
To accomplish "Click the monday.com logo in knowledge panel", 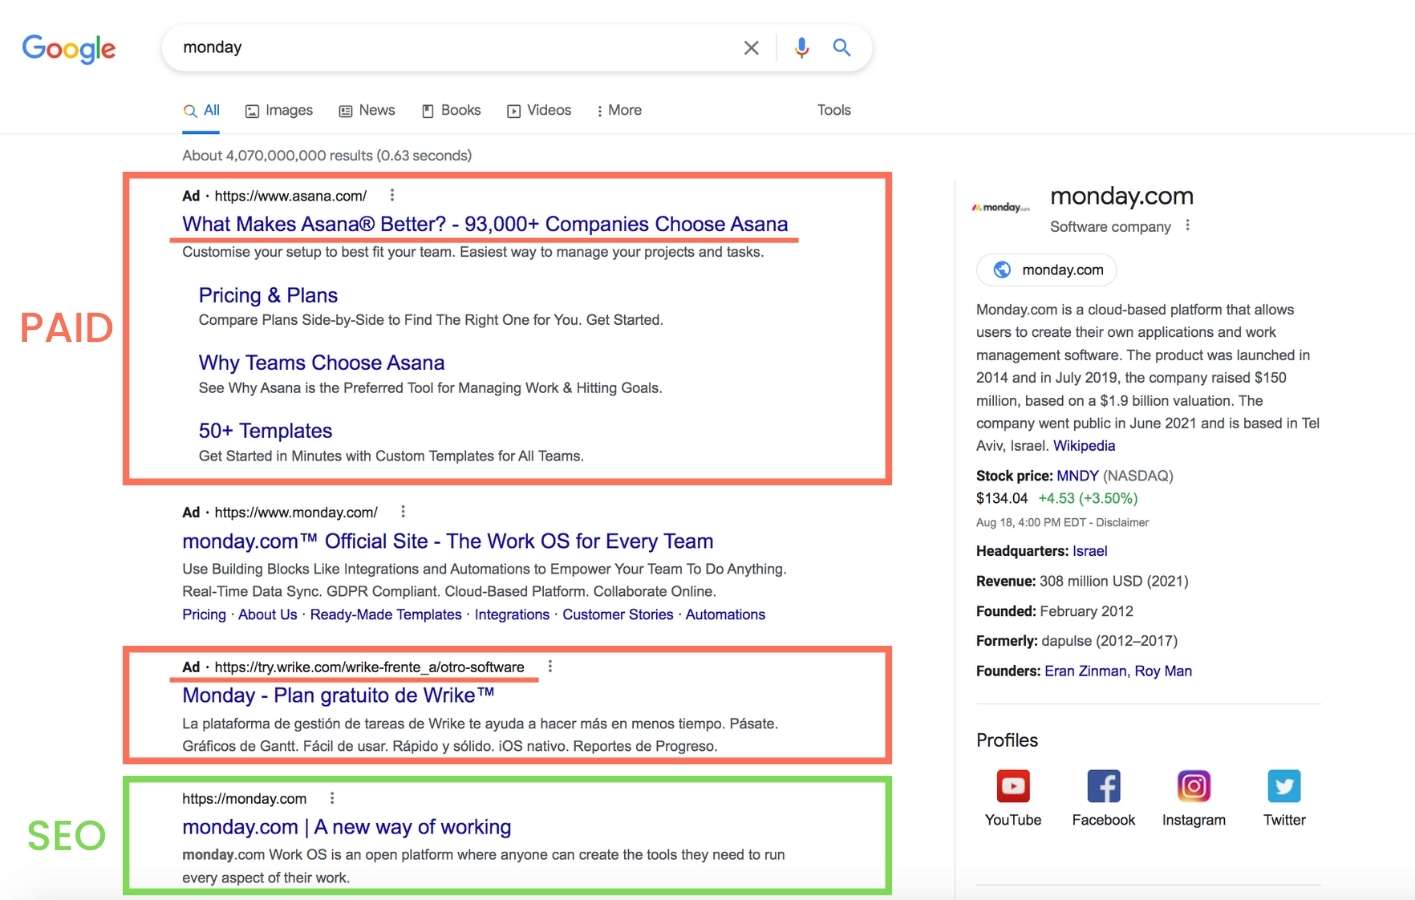I will [1000, 207].
